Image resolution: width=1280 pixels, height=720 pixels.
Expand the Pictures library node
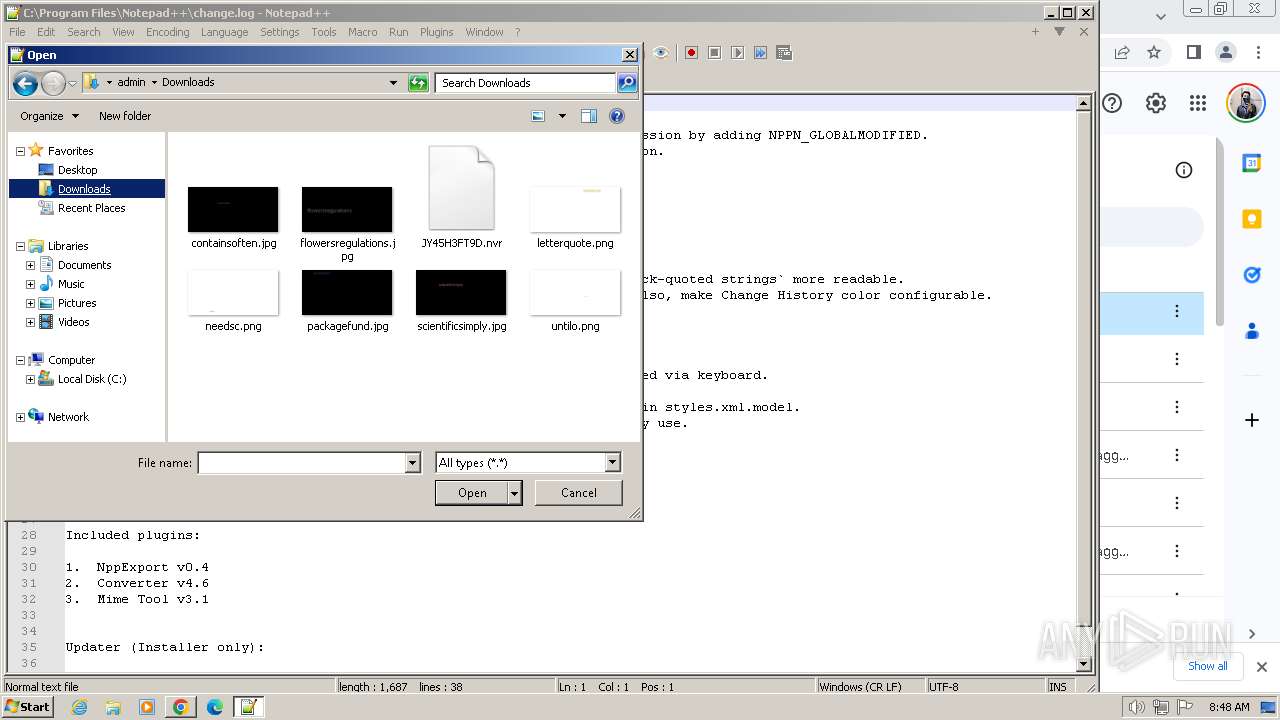click(30, 303)
